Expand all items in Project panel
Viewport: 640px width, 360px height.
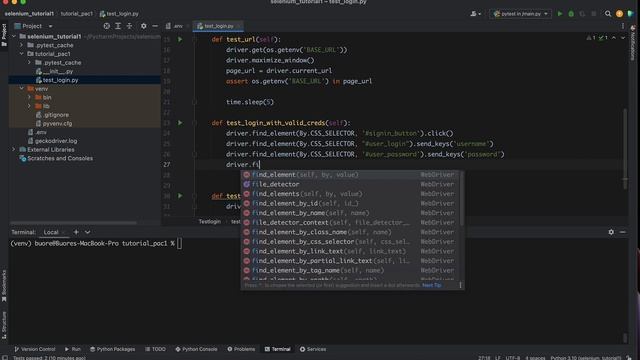(118, 26)
